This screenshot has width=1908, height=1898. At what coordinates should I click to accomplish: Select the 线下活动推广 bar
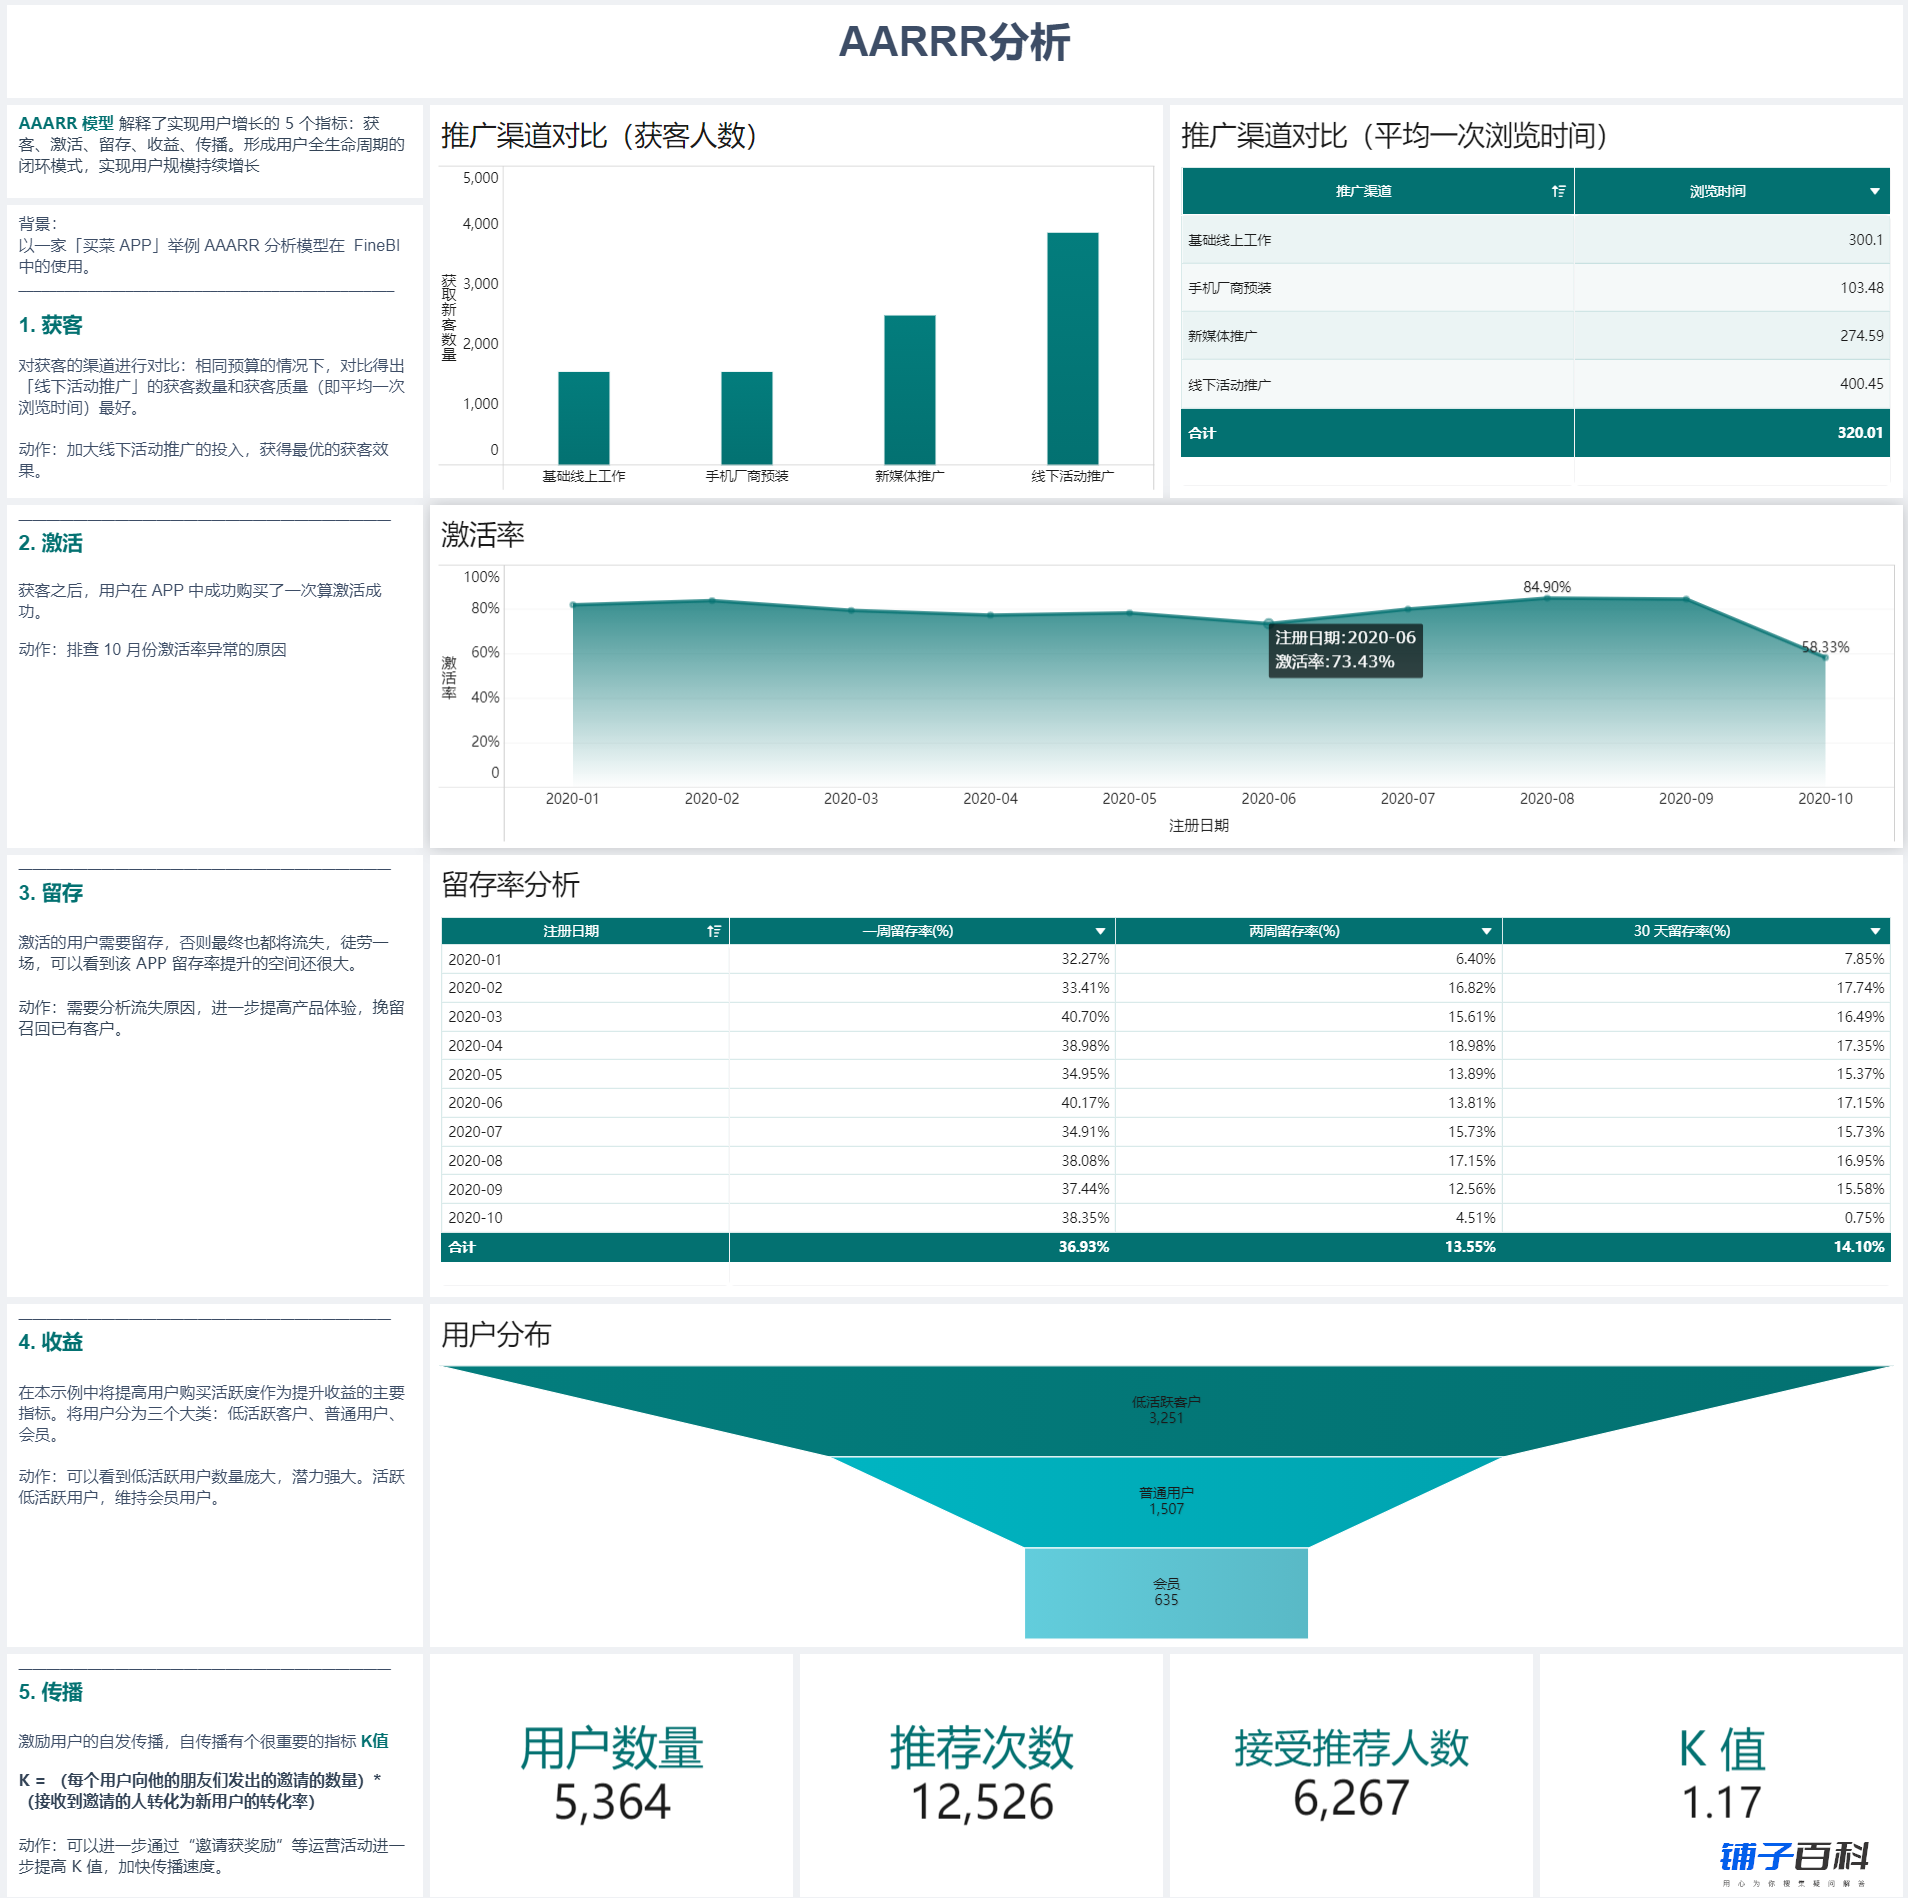click(1073, 348)
